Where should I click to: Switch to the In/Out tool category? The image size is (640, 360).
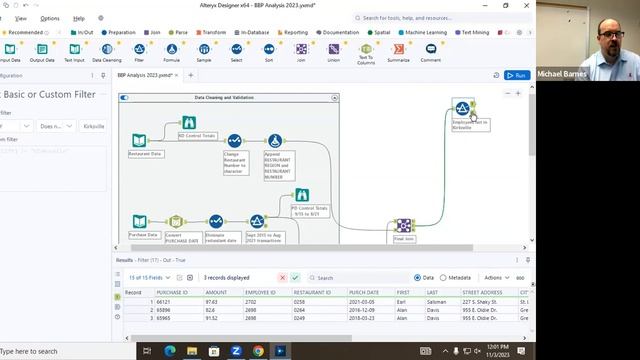pos(82,32)
